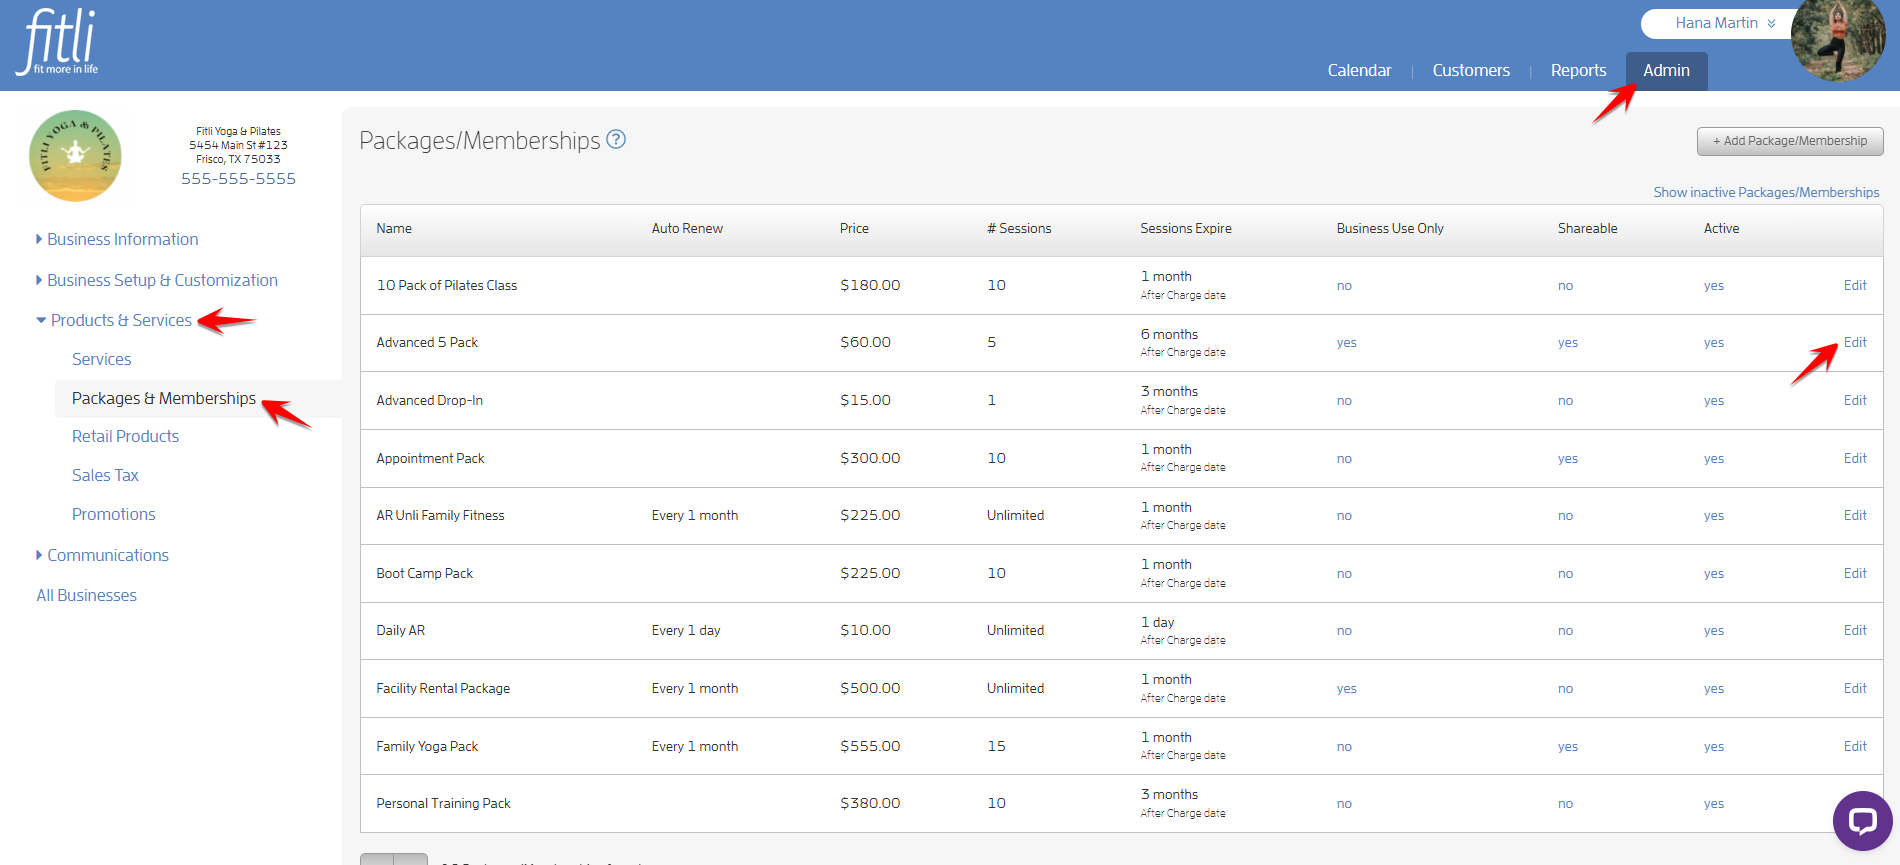The height and width of the screenshot is (865, 1900).
Task: Open the Hana Martin user dropdown
Action: [1724, 23]
